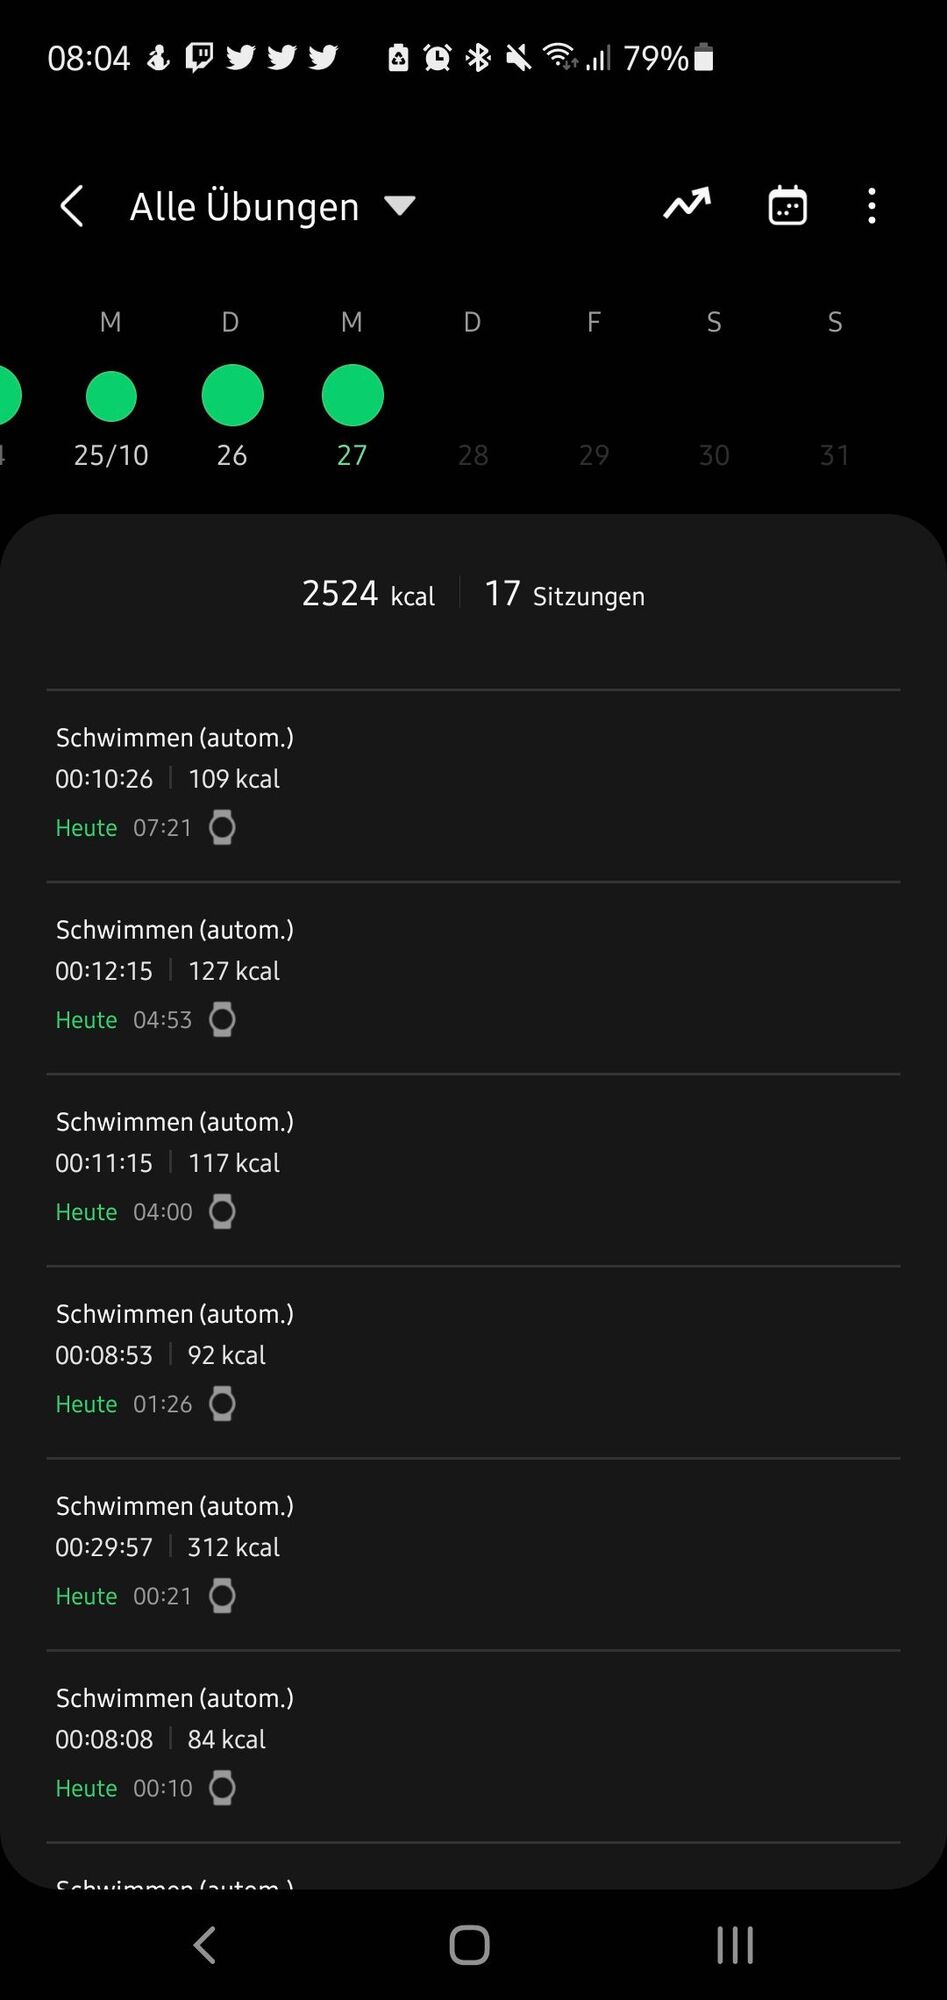Image resolution: width=947 pixels, height=2000 pixels.
Task: Open the three-dot more options menu
Action: 872,206
